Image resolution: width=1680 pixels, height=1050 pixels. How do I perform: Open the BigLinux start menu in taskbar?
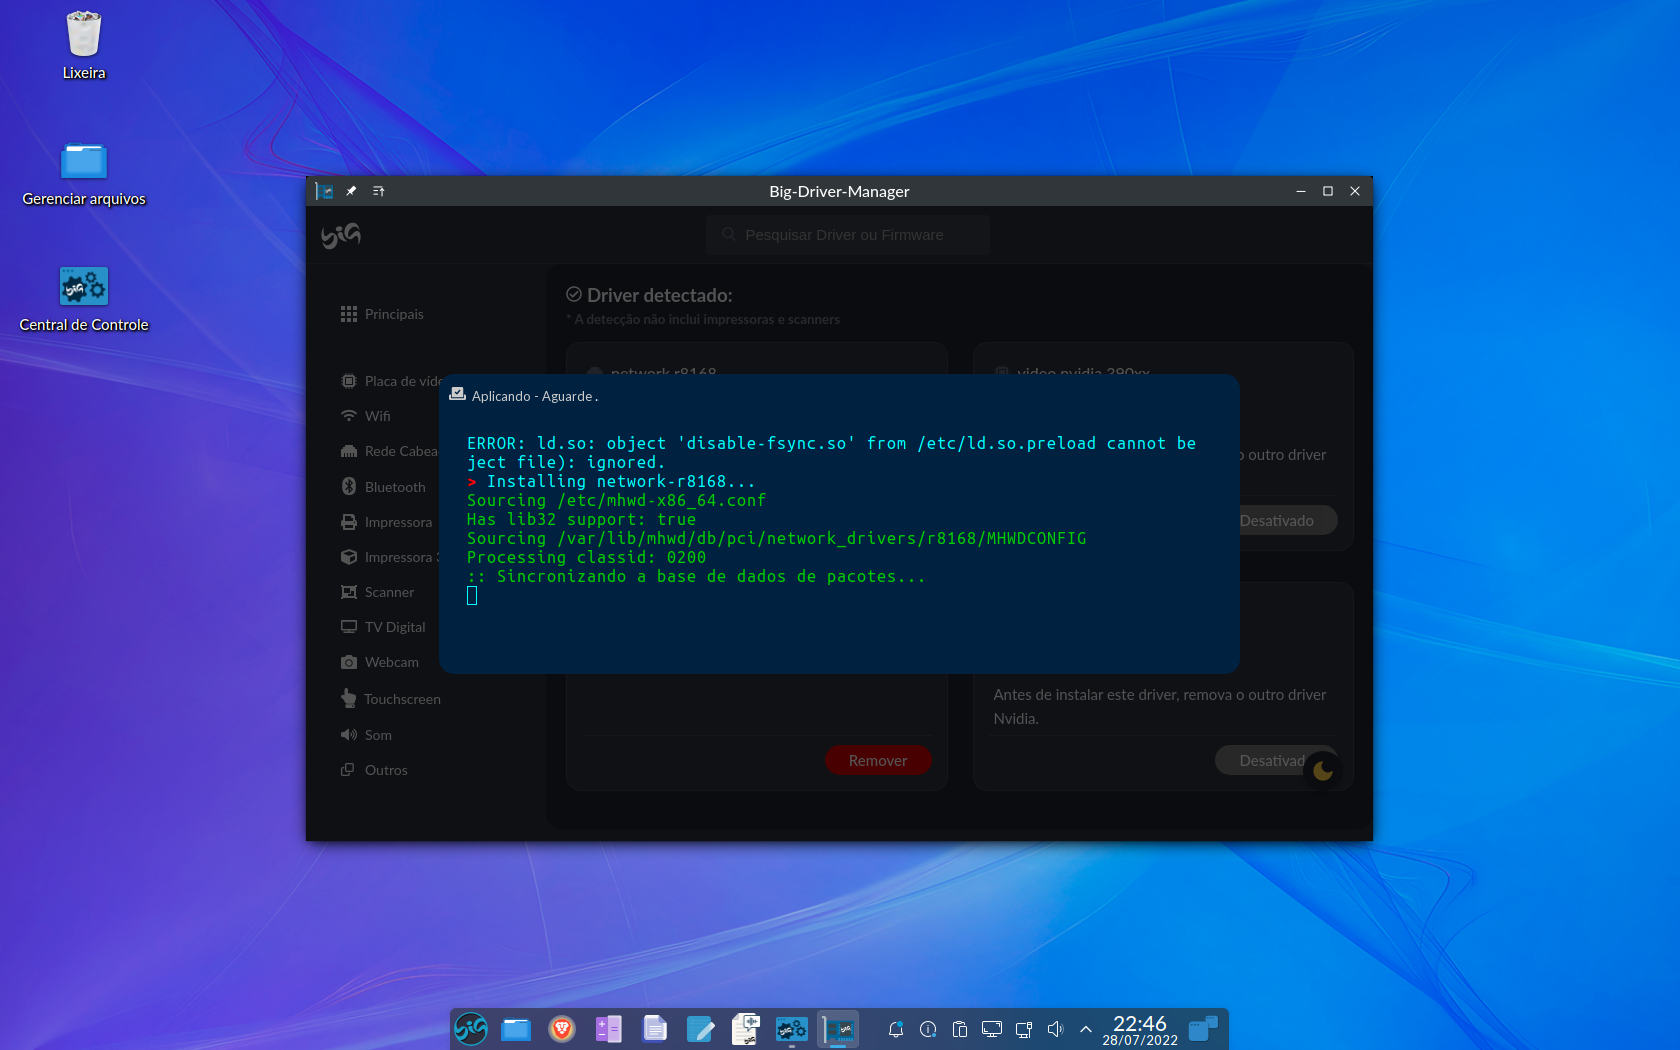471,1029
